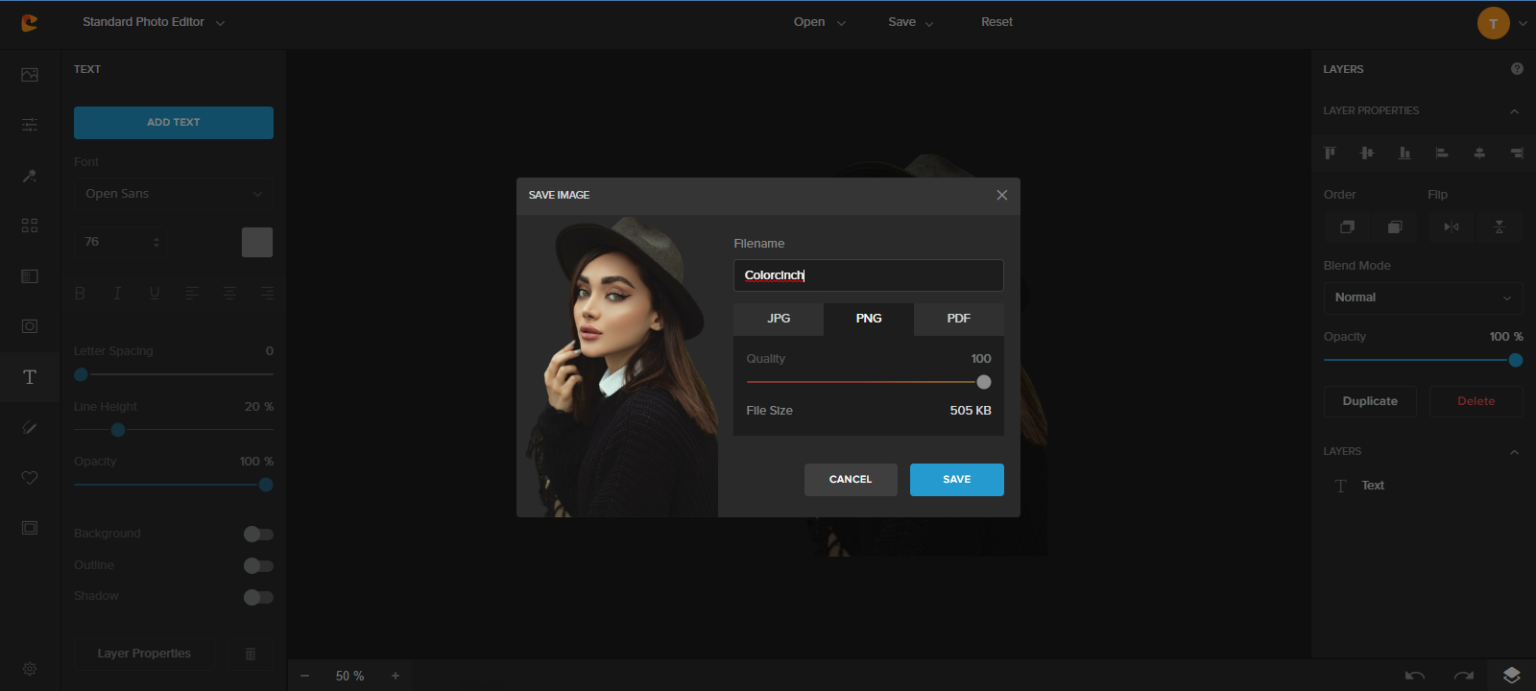Open the Open Sans font dropdown

174,194
